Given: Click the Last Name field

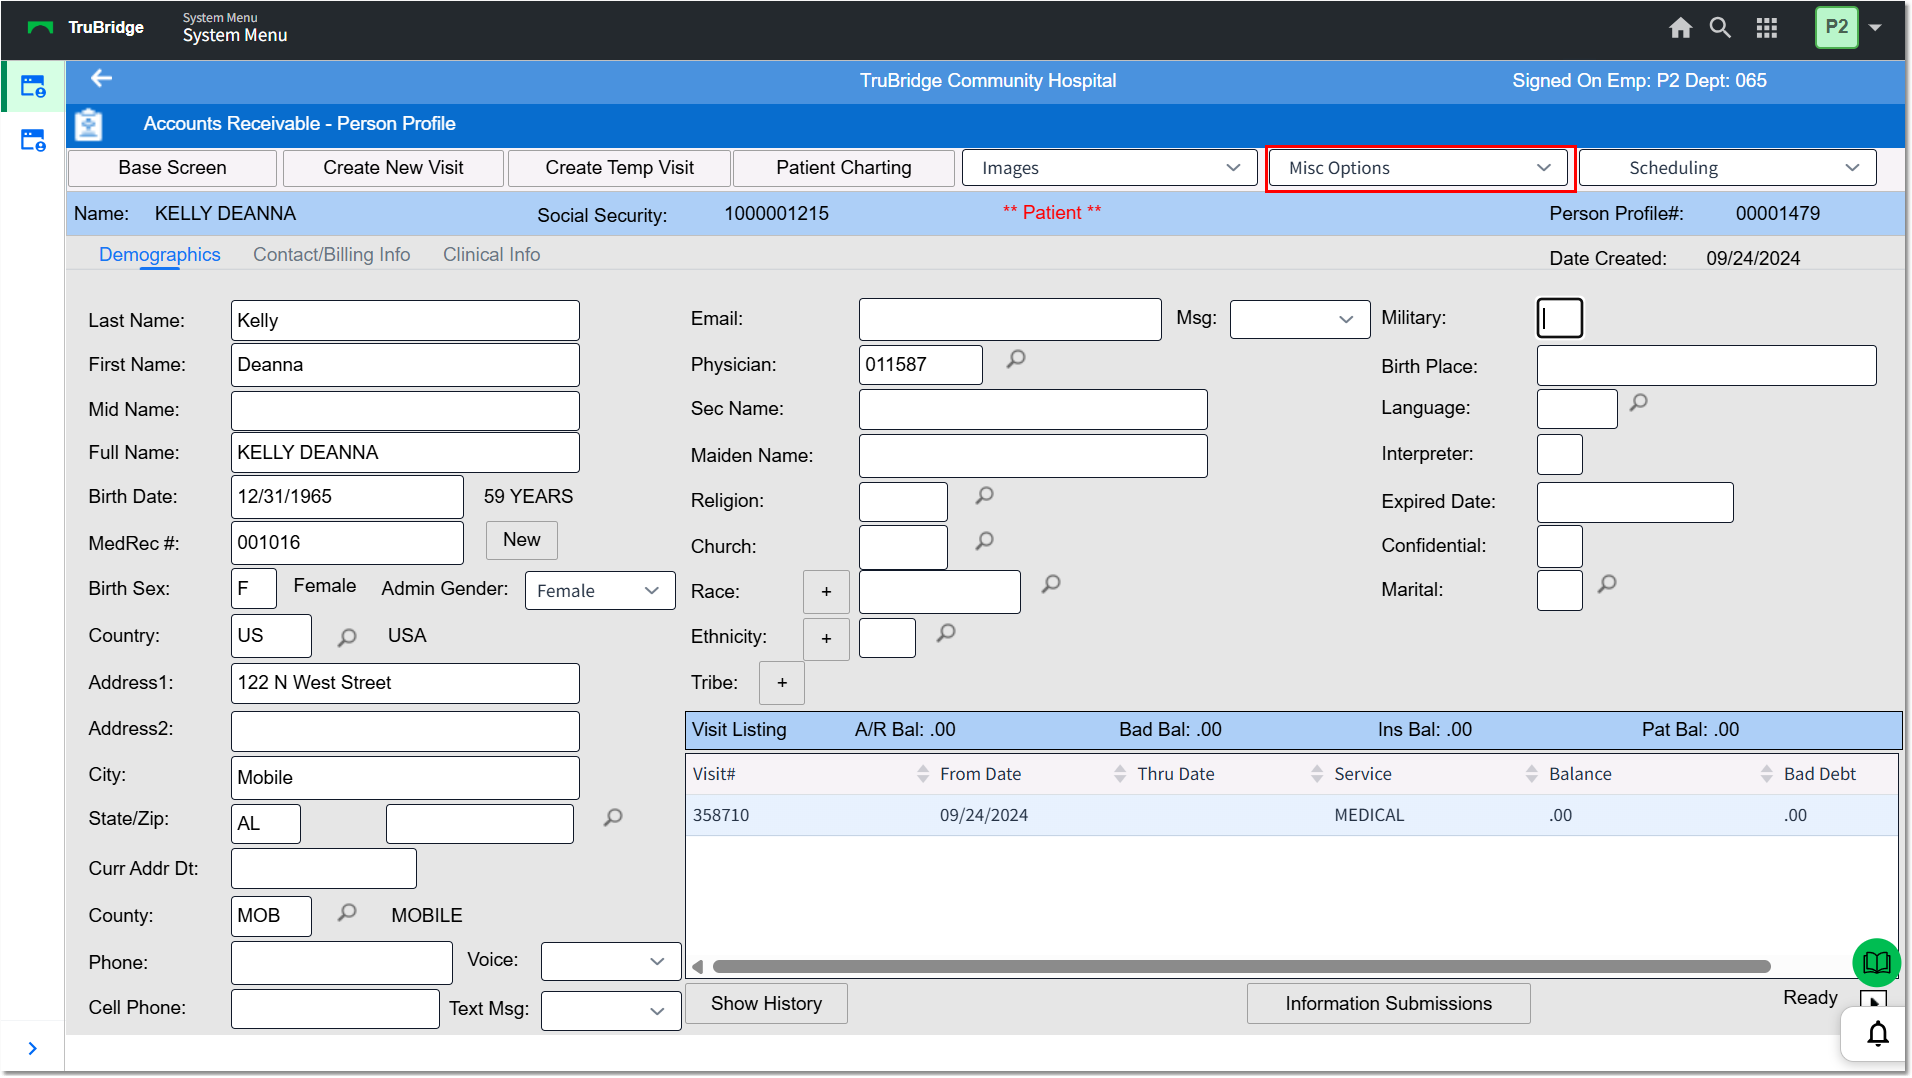Looking at the screenshot, I should [x=405, y=321].
